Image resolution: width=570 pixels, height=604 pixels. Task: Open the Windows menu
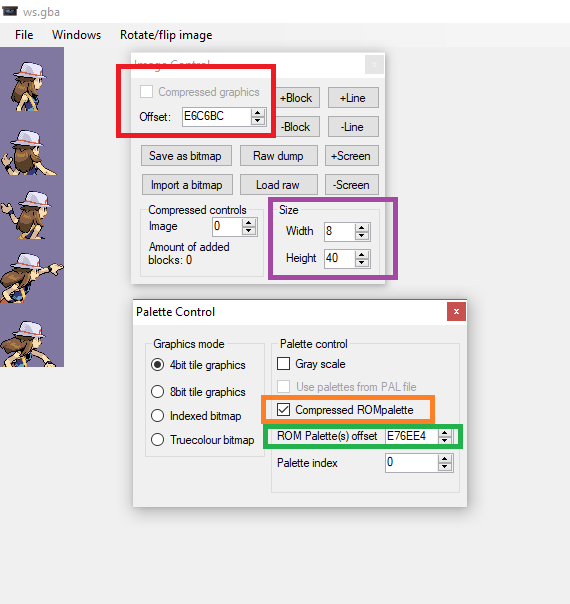click(77, 35)
